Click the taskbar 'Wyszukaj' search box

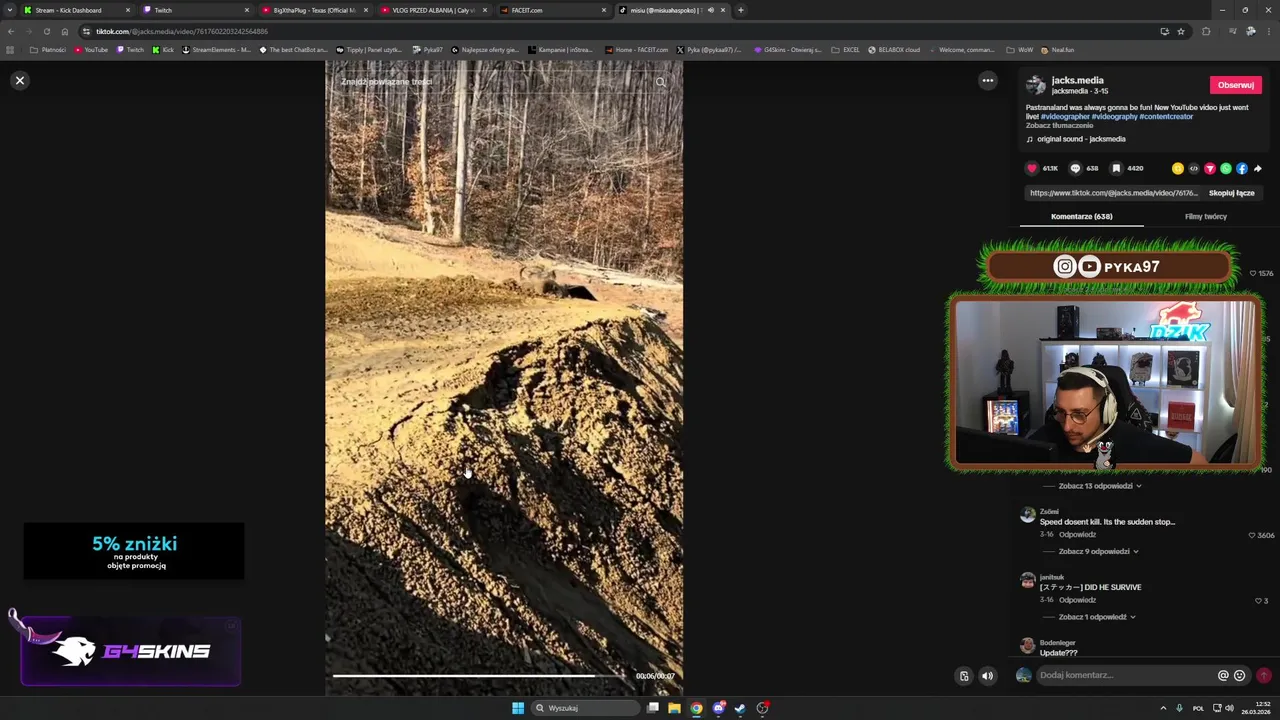587,708
